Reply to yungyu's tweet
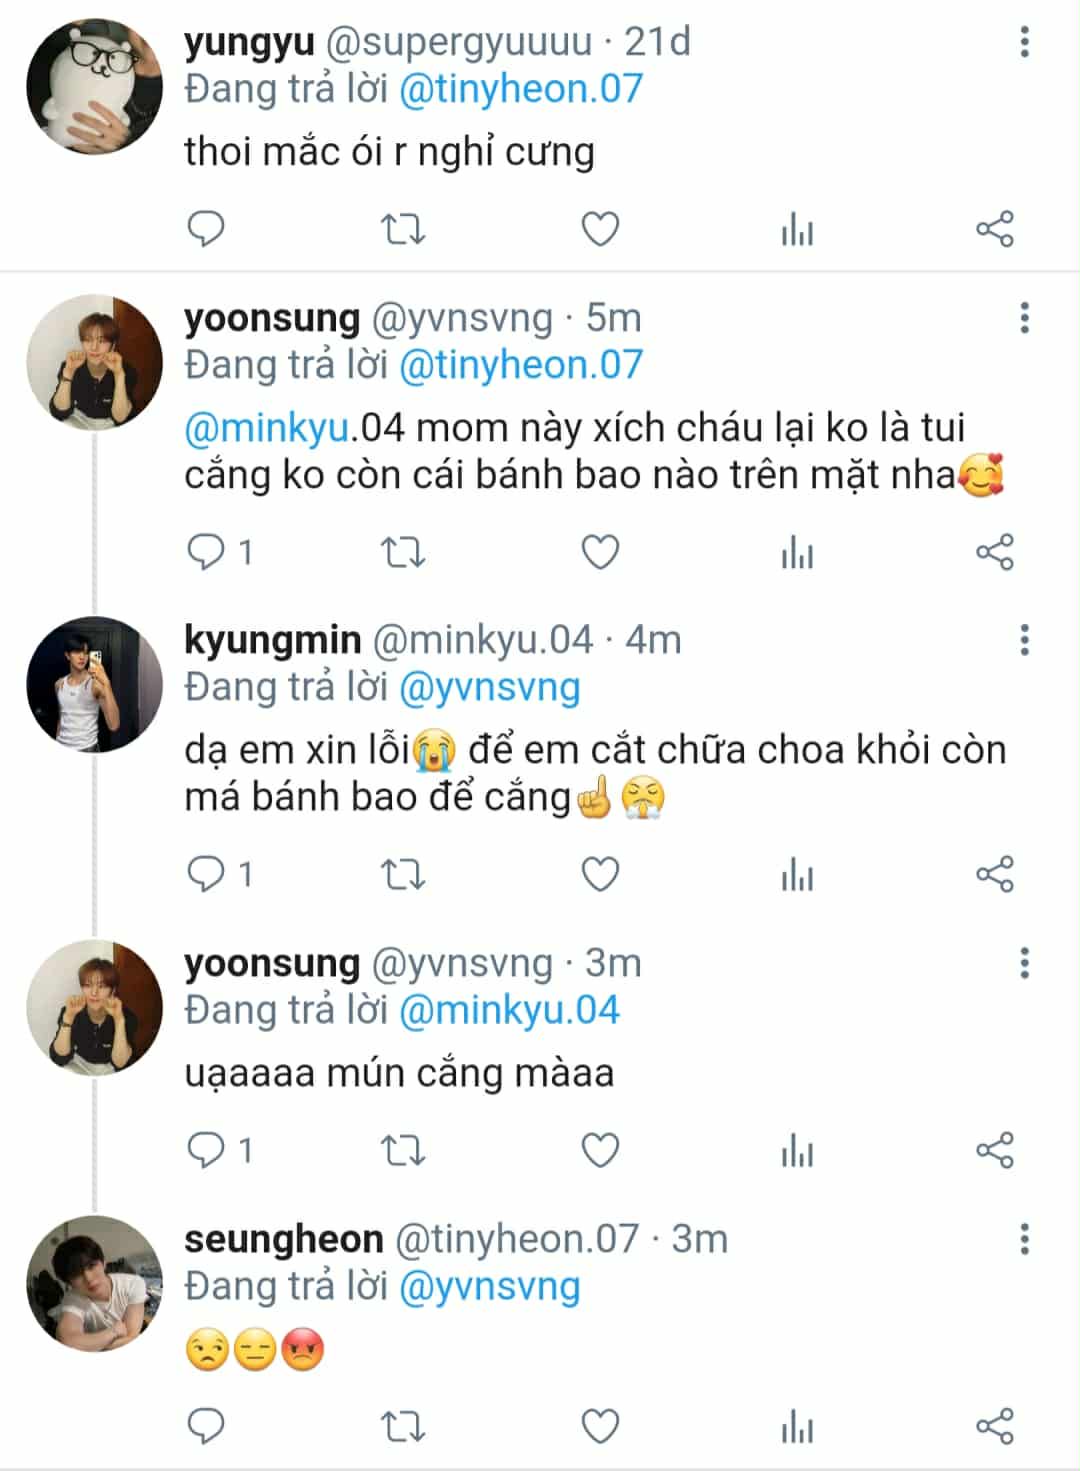 pyautogui.click(x=206, y=230)
